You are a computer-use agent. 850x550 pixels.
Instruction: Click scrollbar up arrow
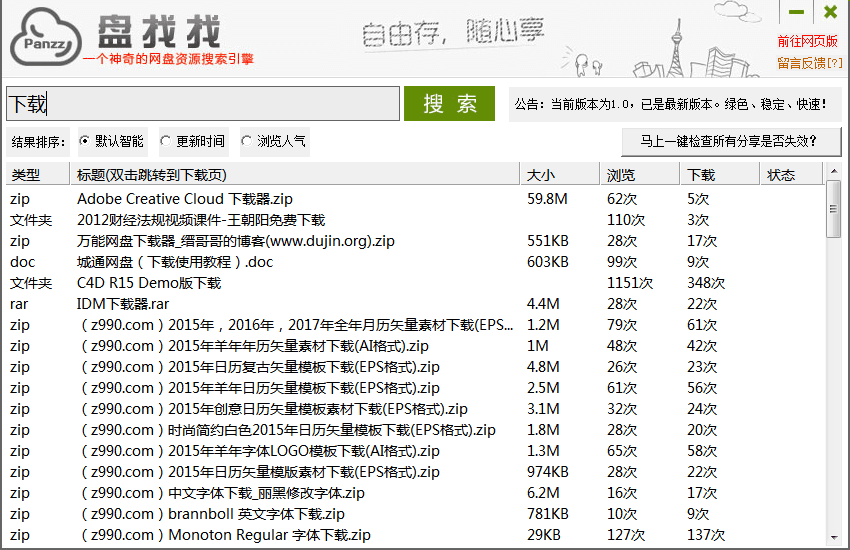834,171
